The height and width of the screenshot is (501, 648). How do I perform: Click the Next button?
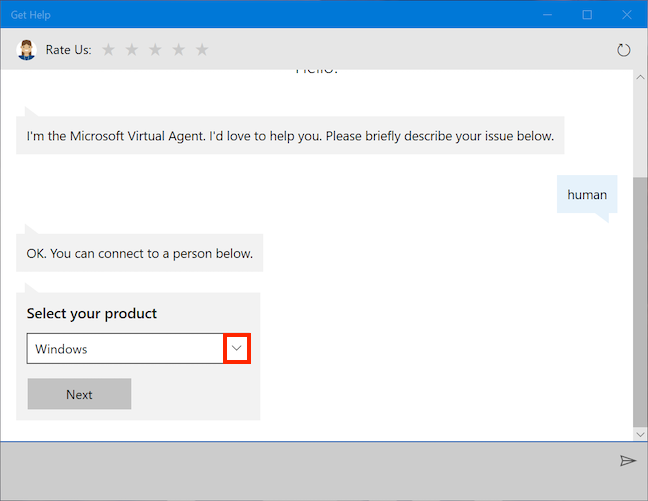[79, 394]
